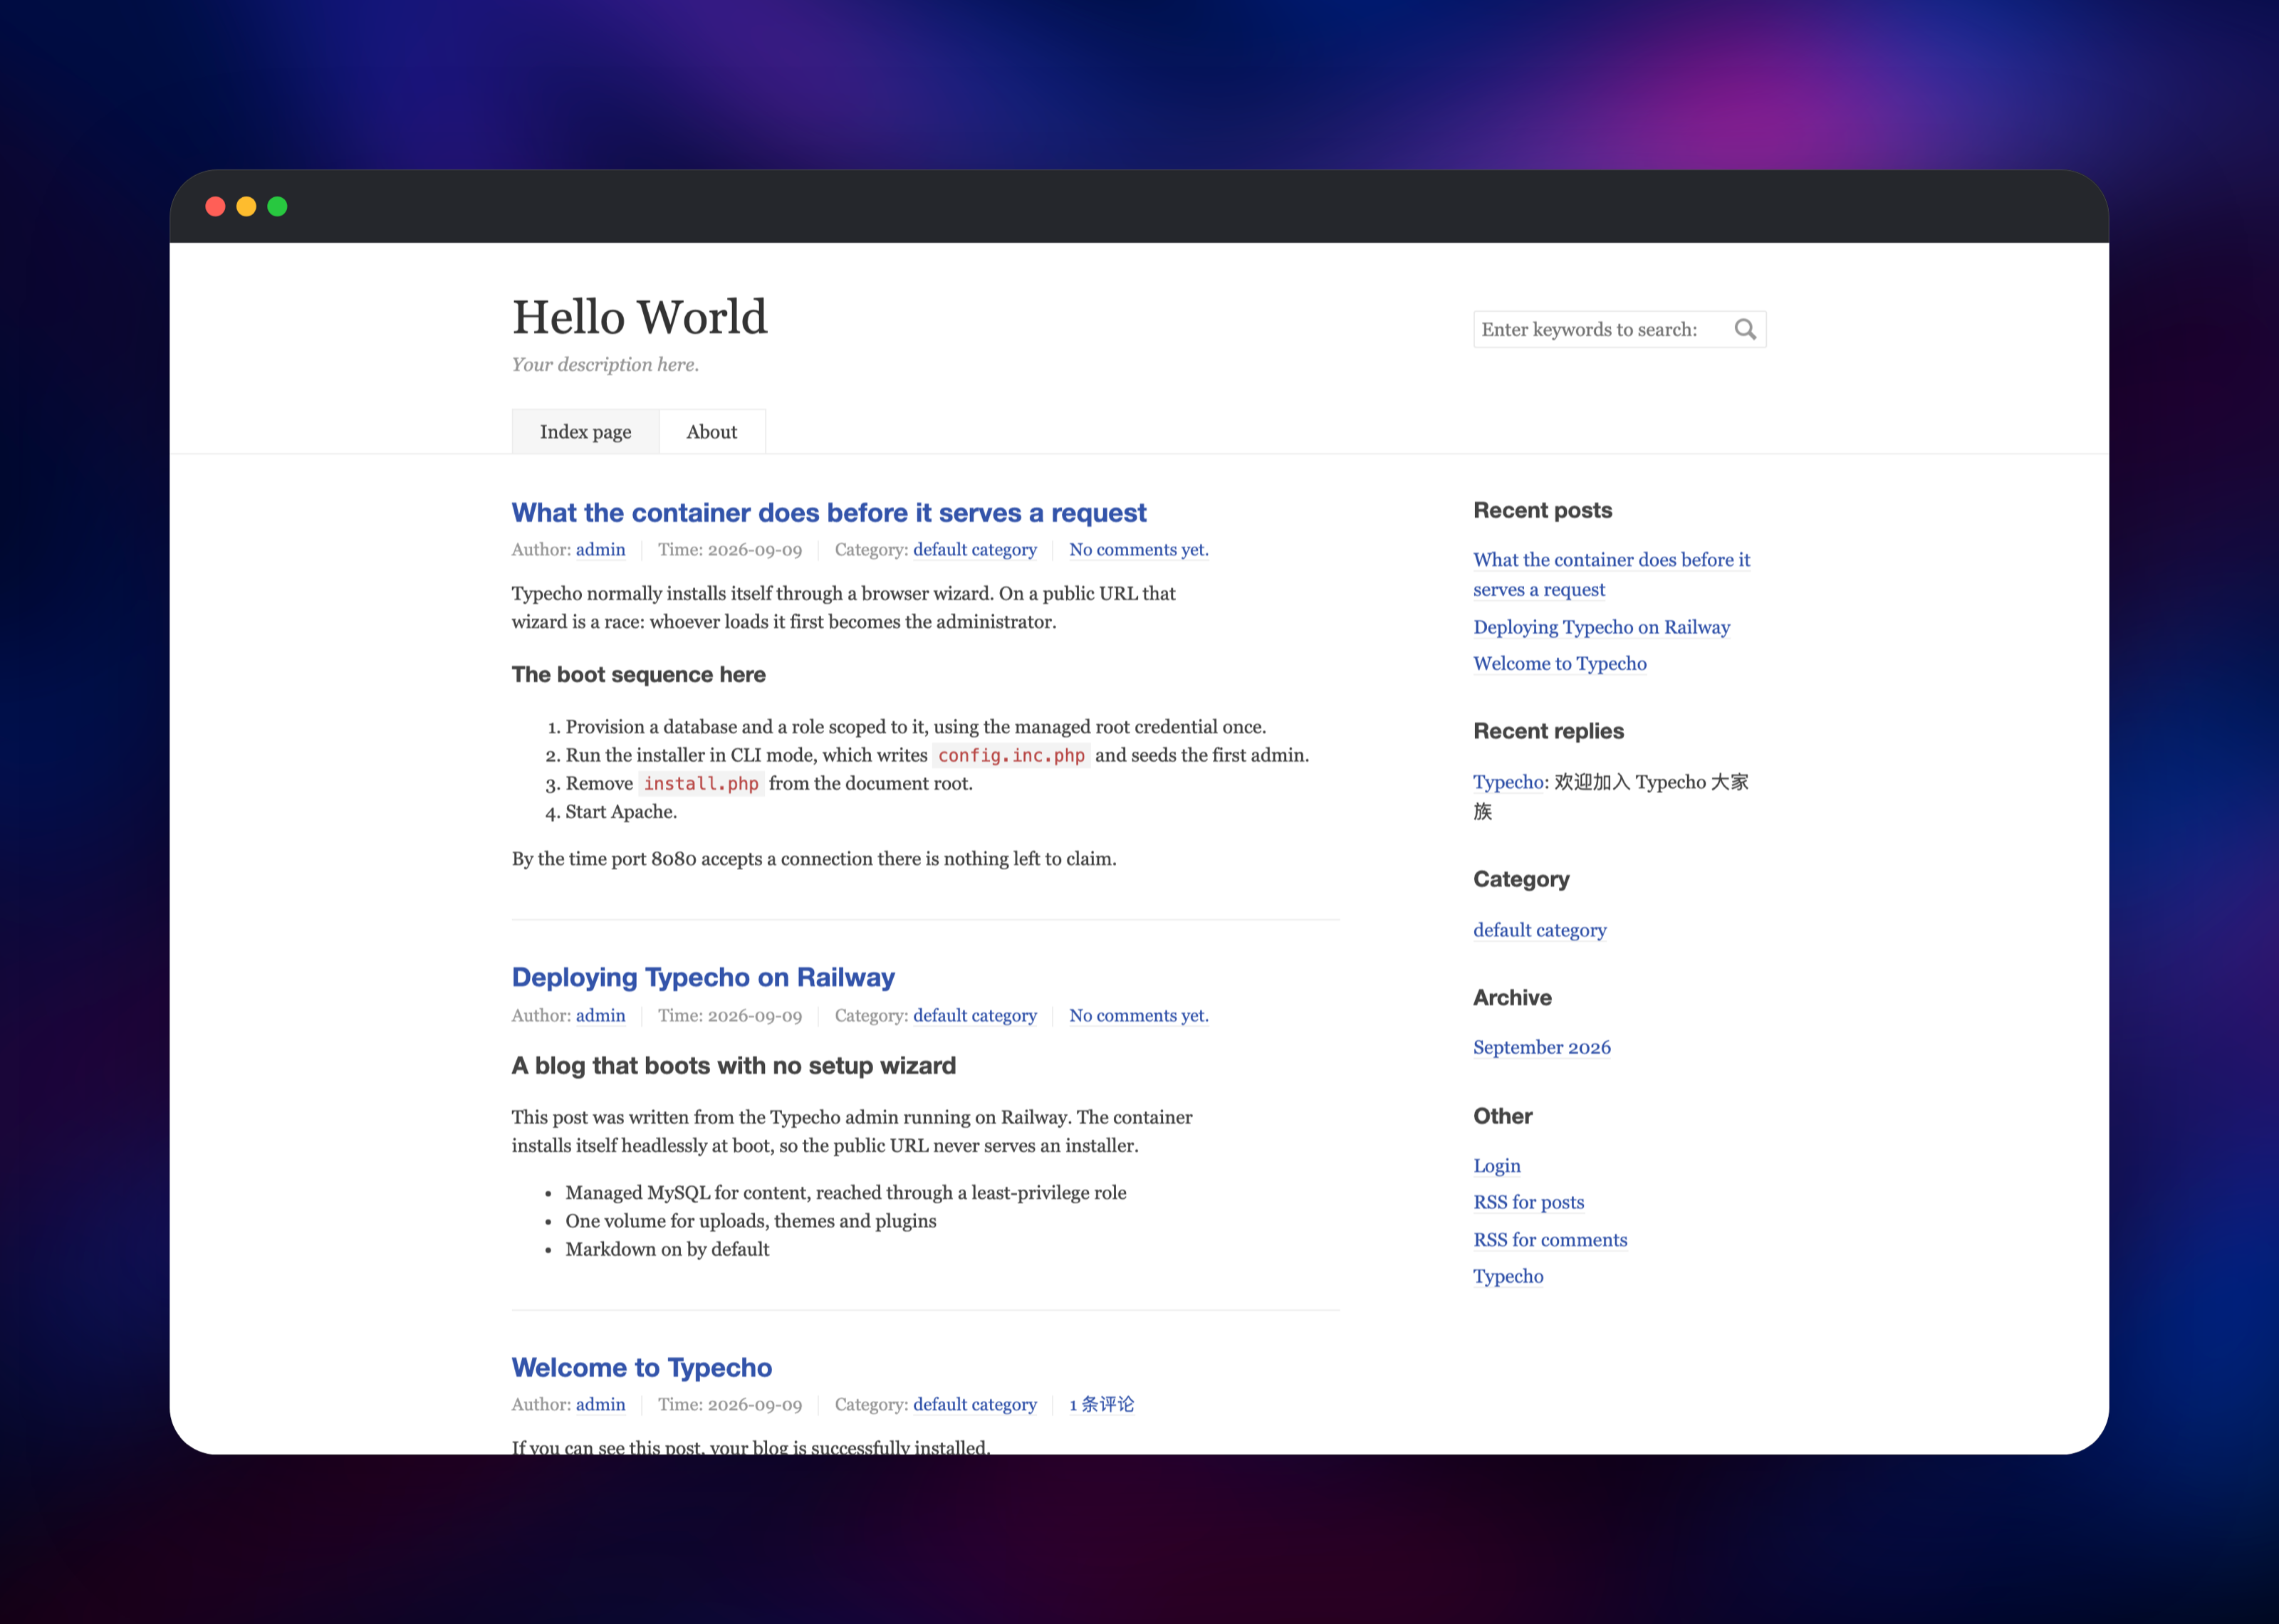Click 'One volume for uploads, themes and plugins' bullet
The image size is (2279, 1624).
[750, 1221]
